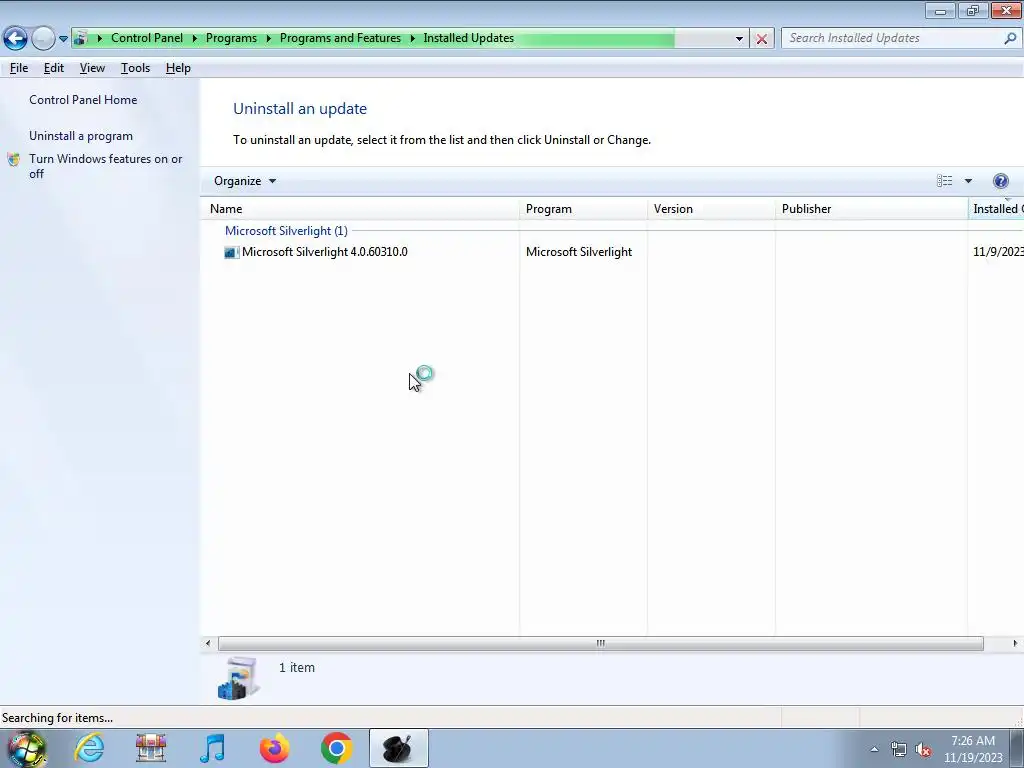This screenshot has width=1024, height=768.
Task: Click the horizontal scrollbar thumb
Action: point(600,643)
